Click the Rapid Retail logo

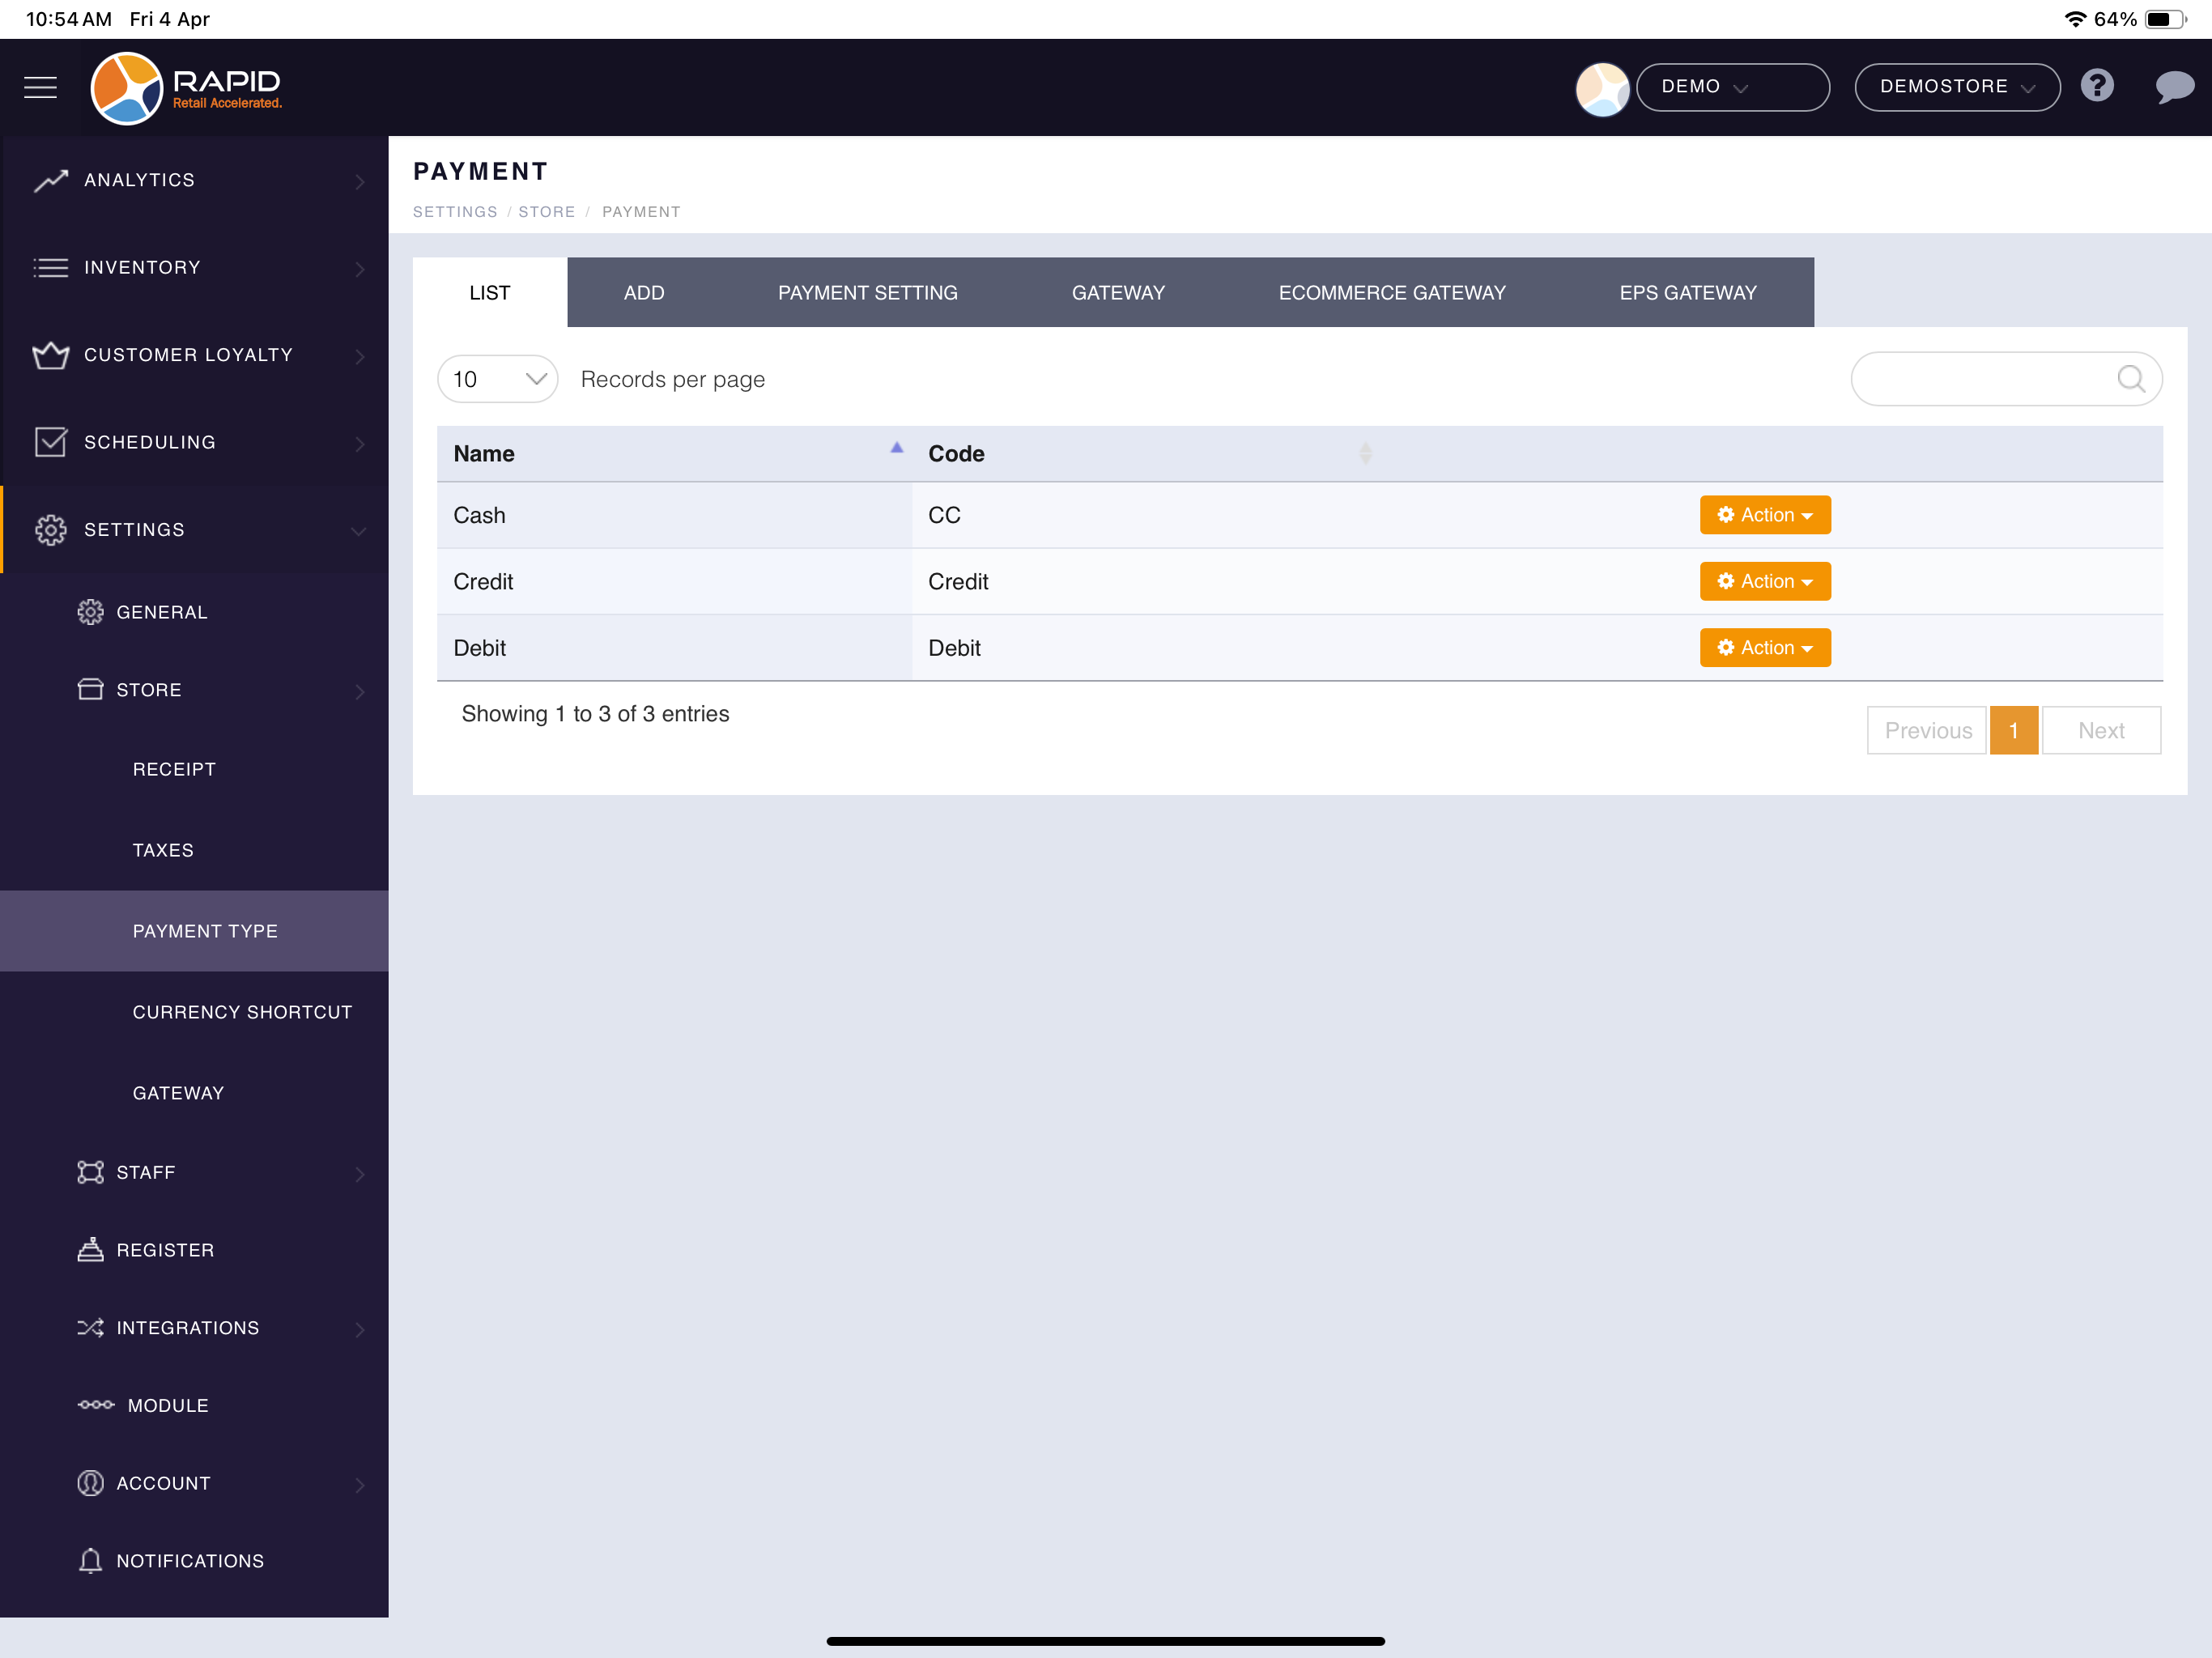click(x=187, y=88)
